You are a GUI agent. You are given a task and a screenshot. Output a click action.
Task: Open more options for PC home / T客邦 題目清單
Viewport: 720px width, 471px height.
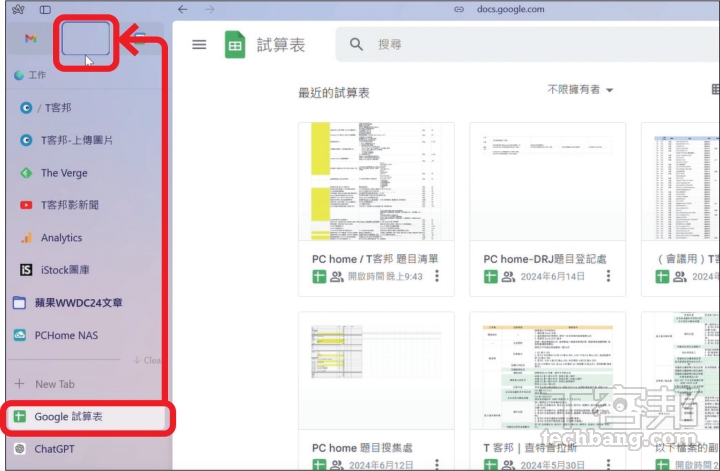point(437,276)
